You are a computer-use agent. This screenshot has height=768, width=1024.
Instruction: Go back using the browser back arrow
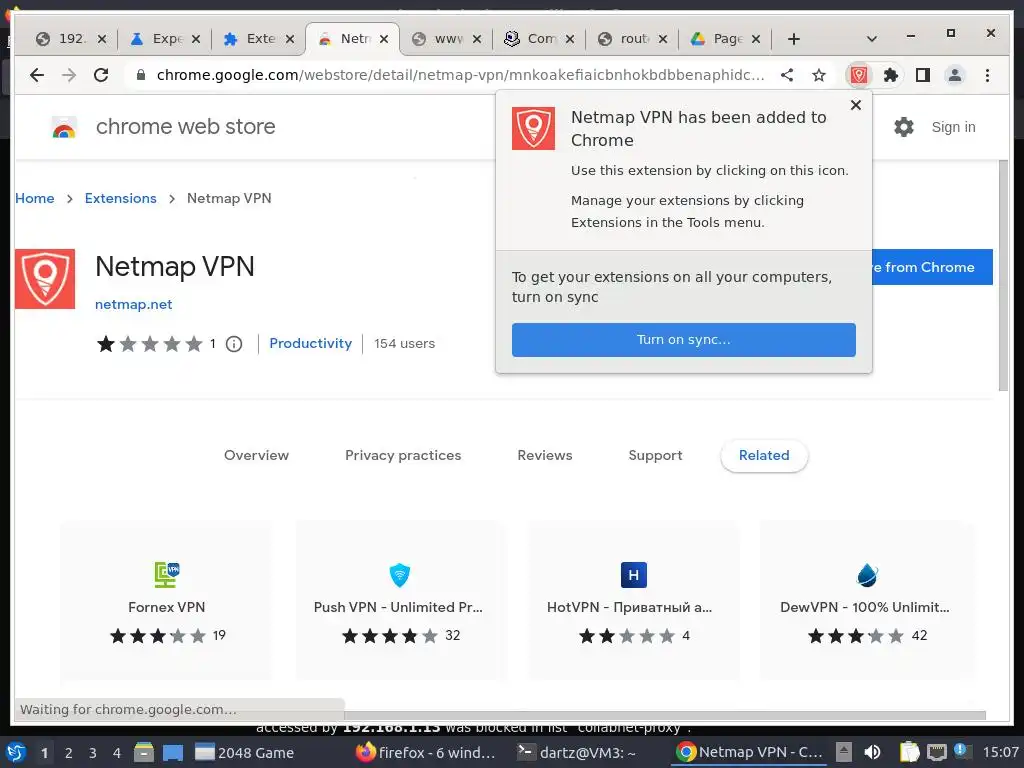(x=37, y=75)
